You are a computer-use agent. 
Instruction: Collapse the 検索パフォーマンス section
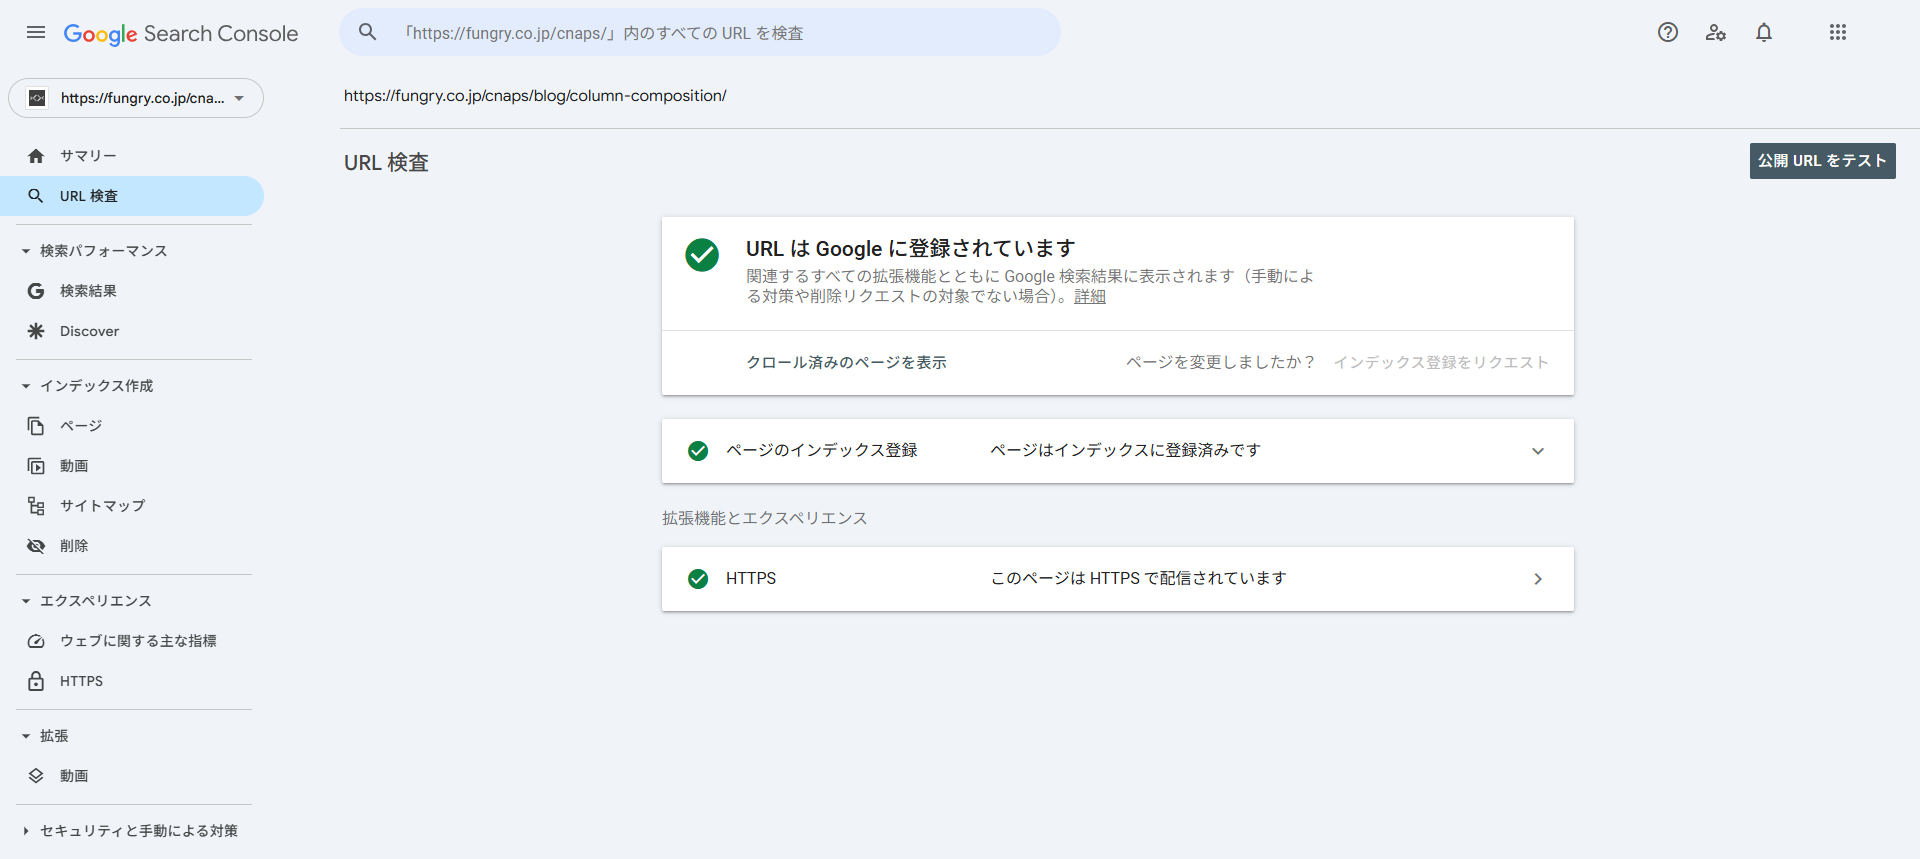pyautogui.click(x=26, y=251)
